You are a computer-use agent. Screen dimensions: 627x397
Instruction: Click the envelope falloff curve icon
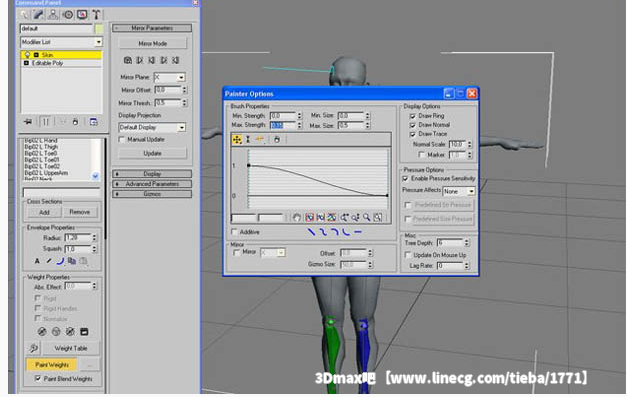pyautogui.click(x=60, y=261)
